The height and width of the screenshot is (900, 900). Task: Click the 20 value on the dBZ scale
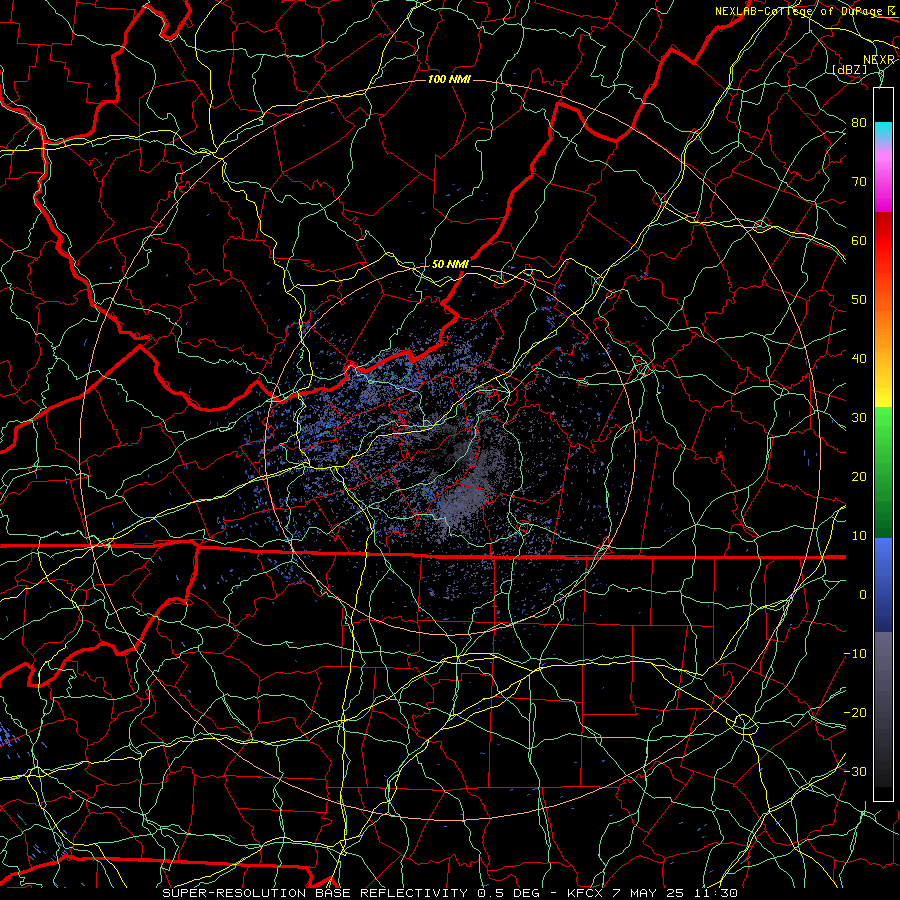point(859,477)
